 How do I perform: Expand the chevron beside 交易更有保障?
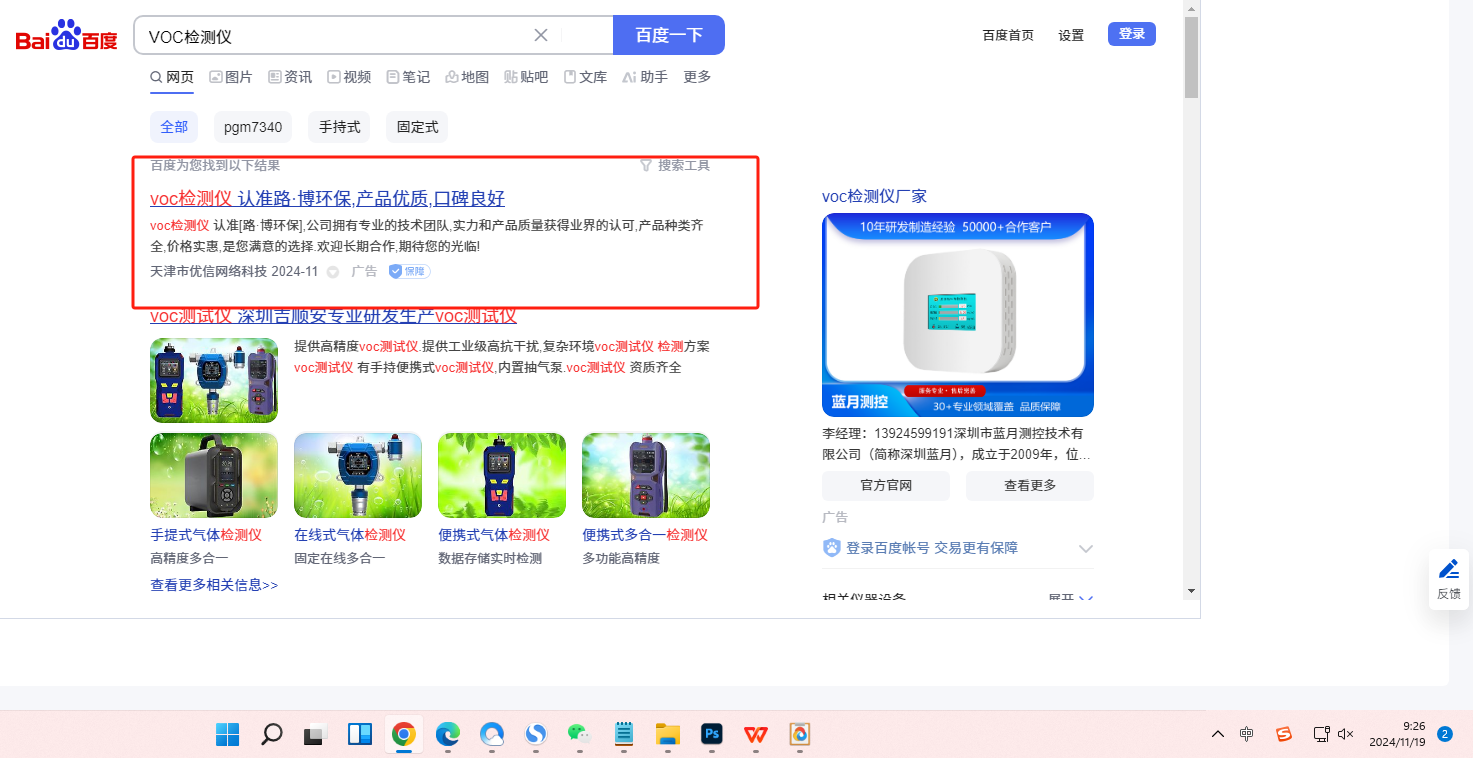pyautogui.click(x=1086, y=549)
